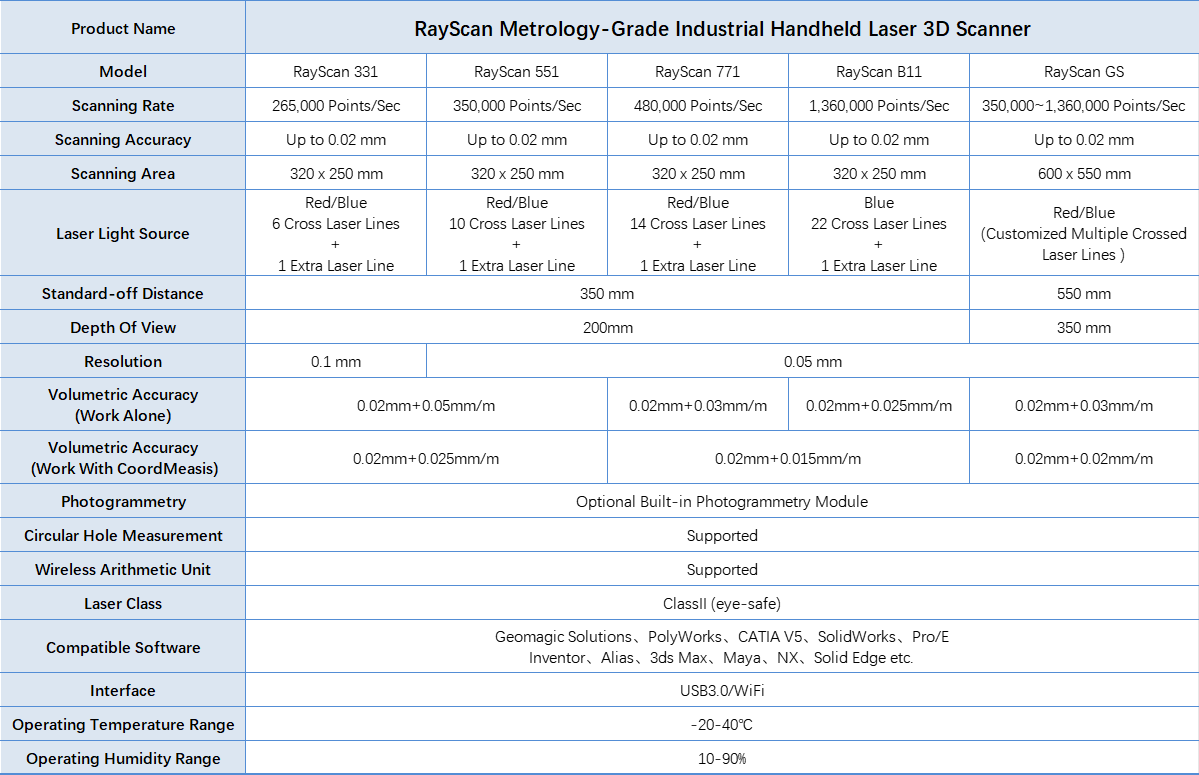Viewport: 1199px width, 775px height.
Task: Click the 'Standard-off Distance' row label
Action: coord(123,293)
